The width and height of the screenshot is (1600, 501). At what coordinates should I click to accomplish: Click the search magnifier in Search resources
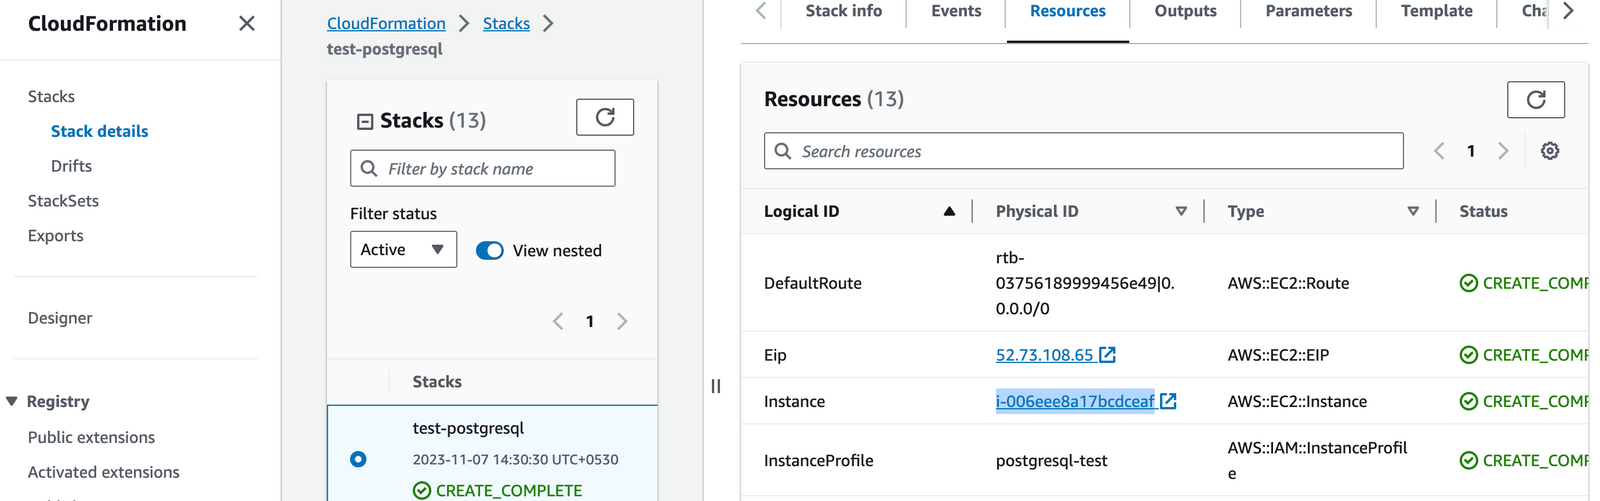[x=783, y=151]
